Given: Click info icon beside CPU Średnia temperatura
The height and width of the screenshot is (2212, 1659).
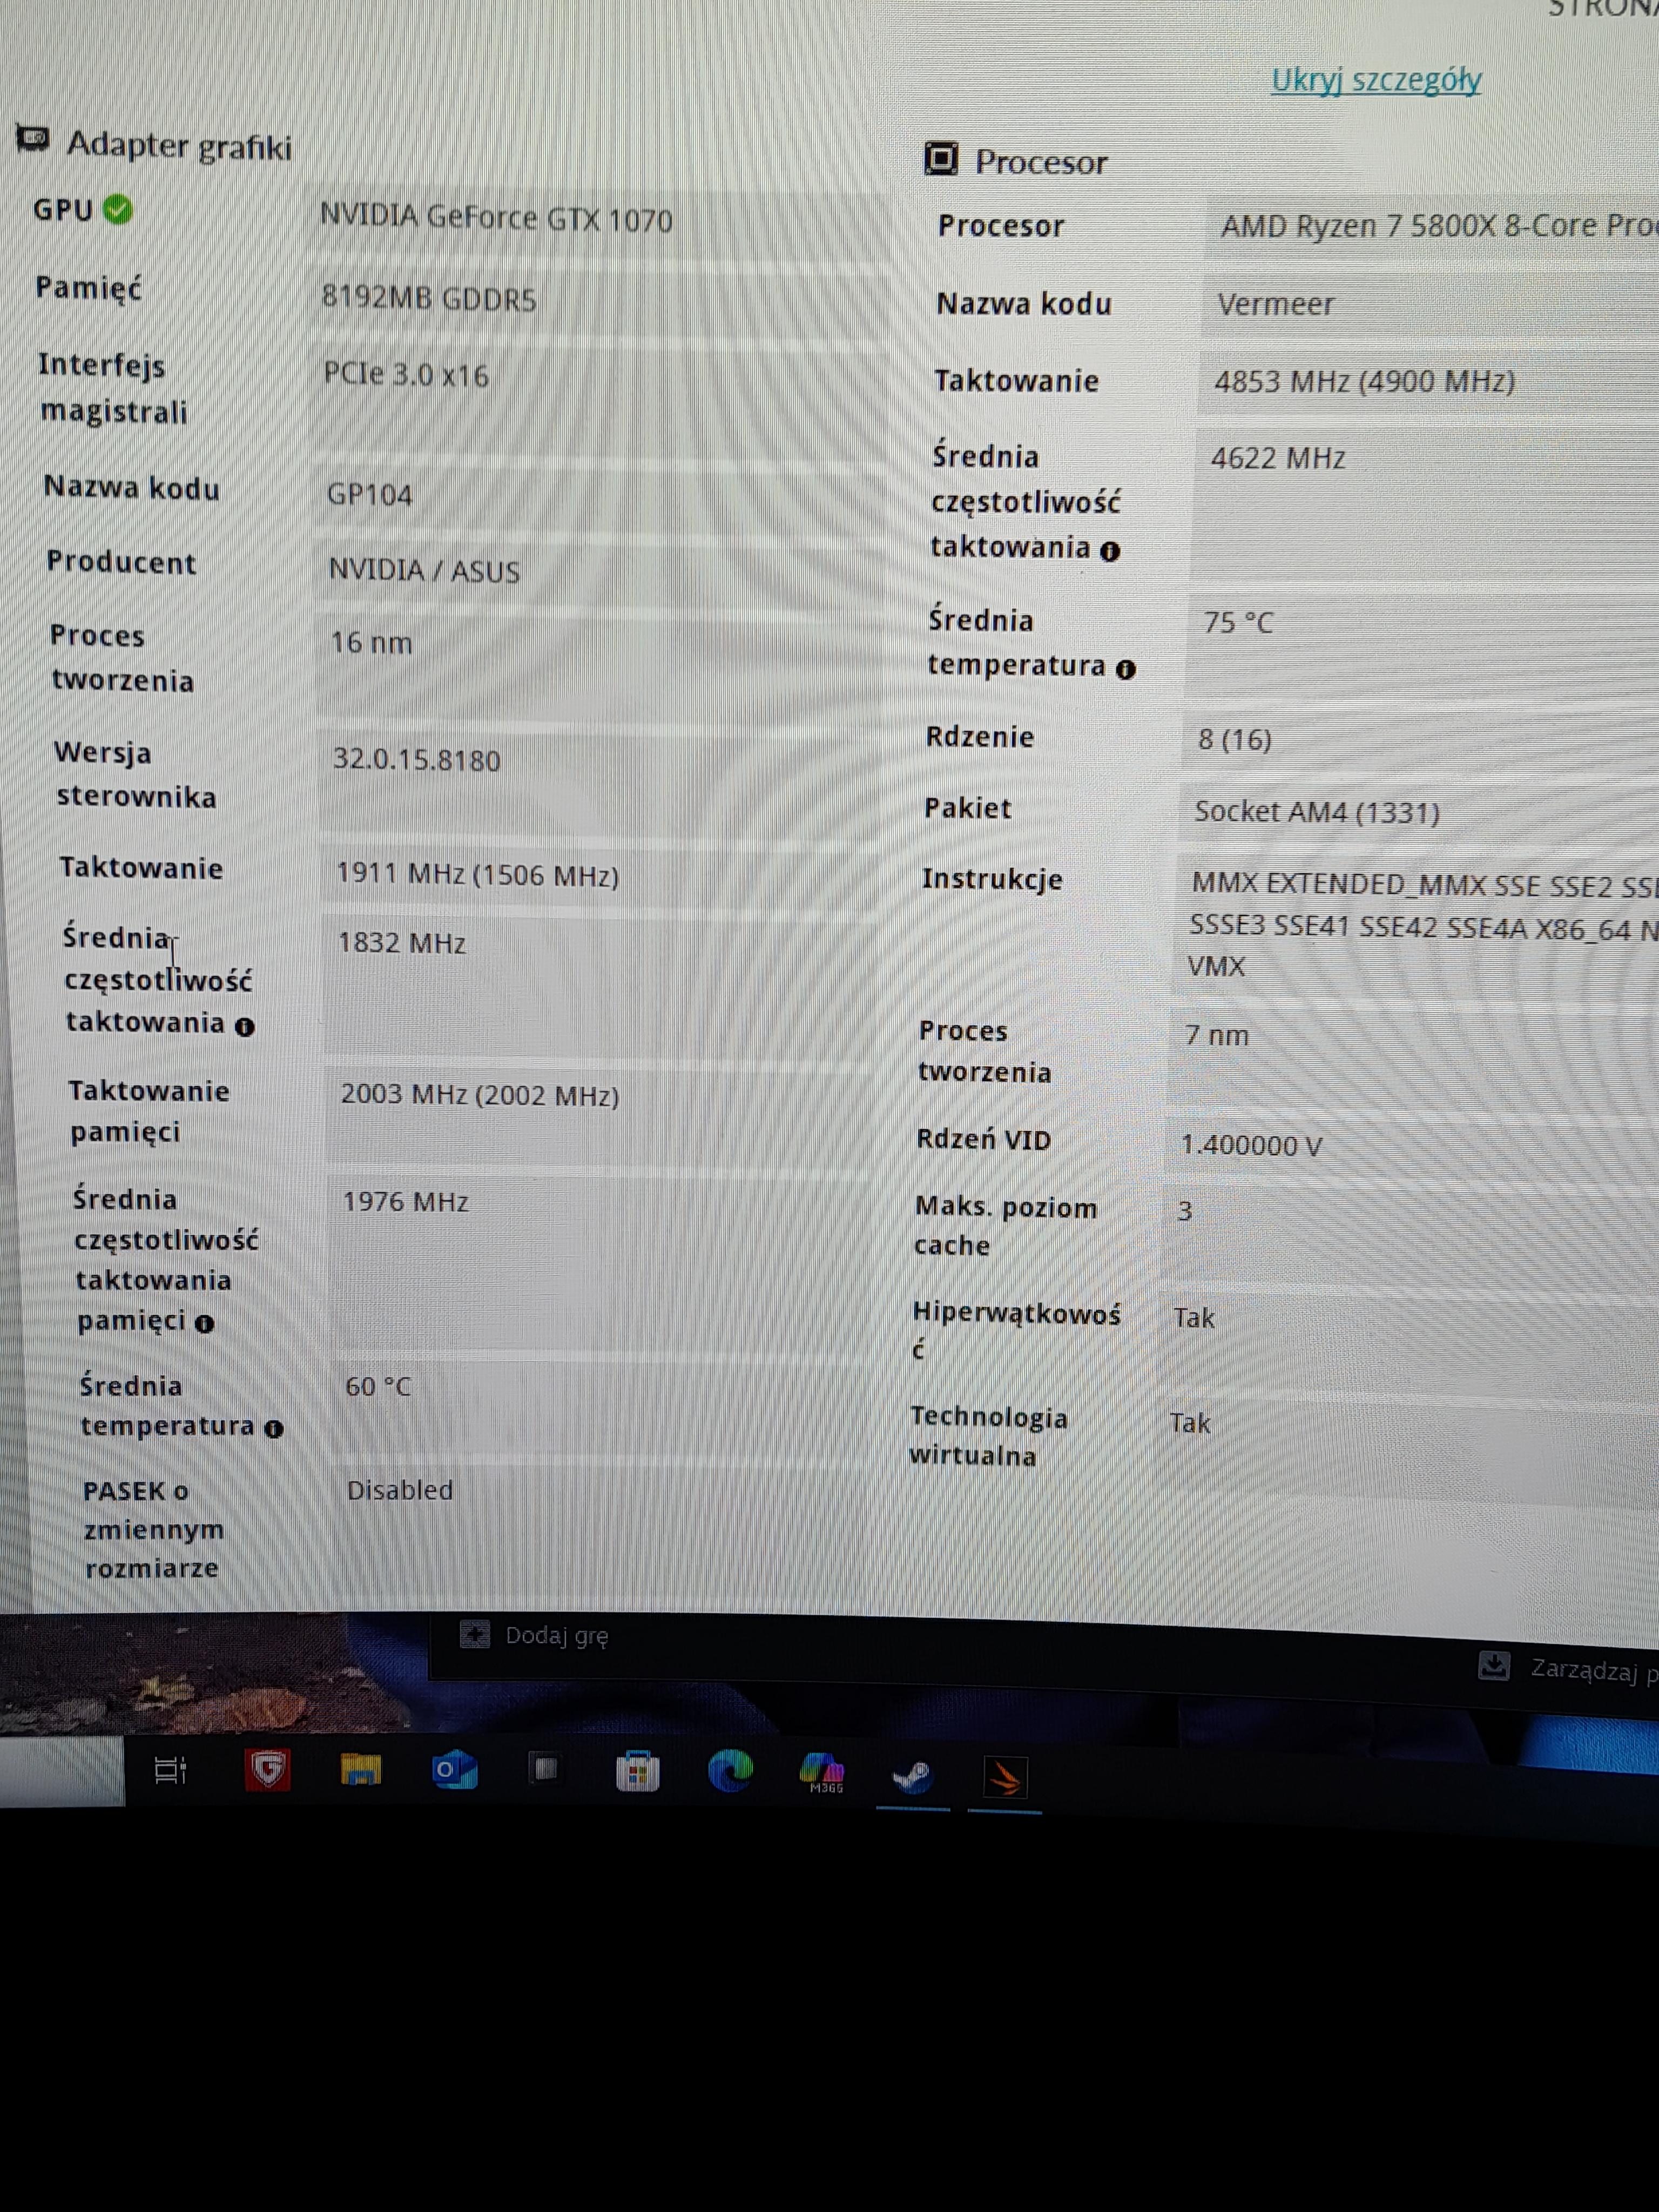Looking at the screenshot, I should [x=1125, y=670].
